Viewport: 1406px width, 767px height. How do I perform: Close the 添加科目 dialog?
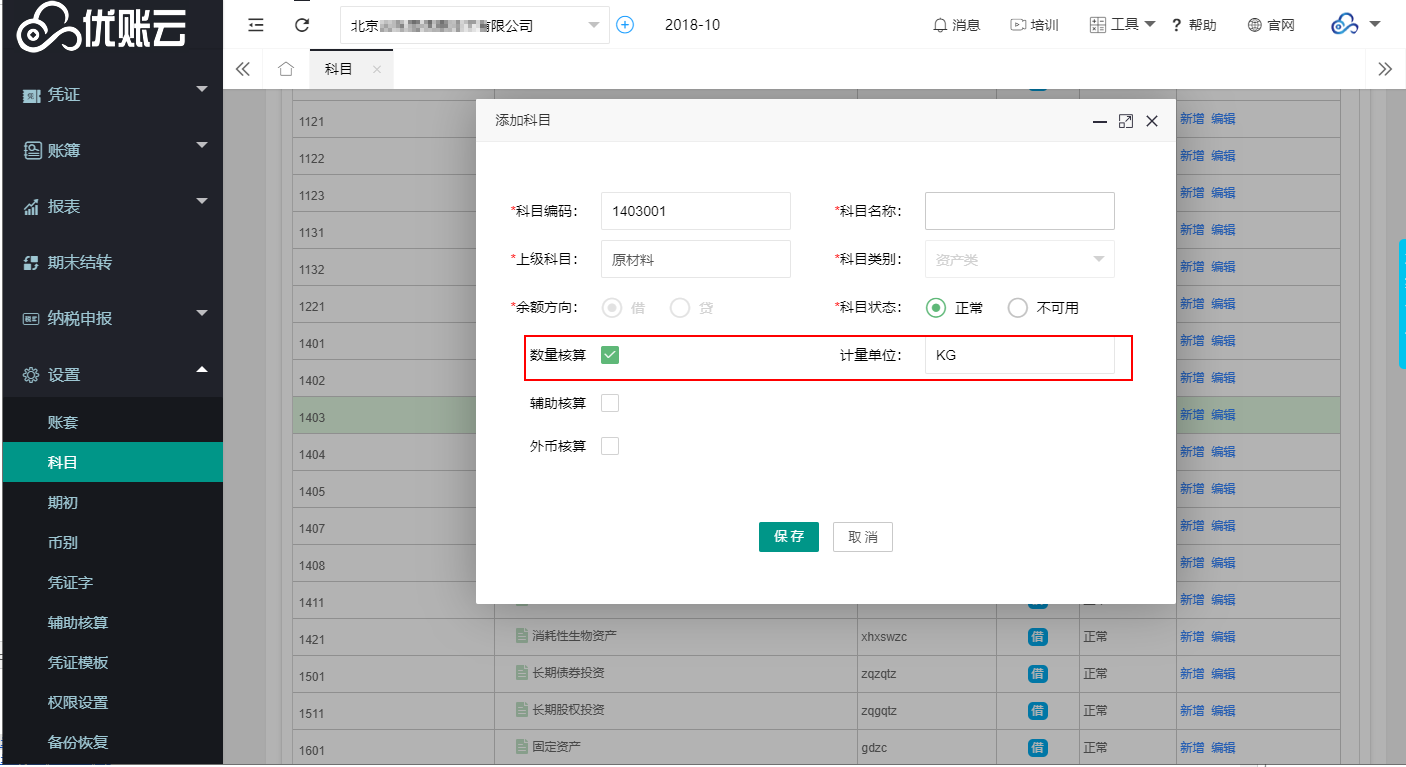(x=1152, y=121)
